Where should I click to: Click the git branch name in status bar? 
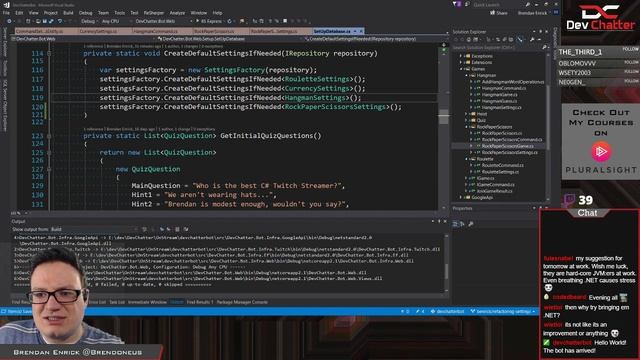502,311
